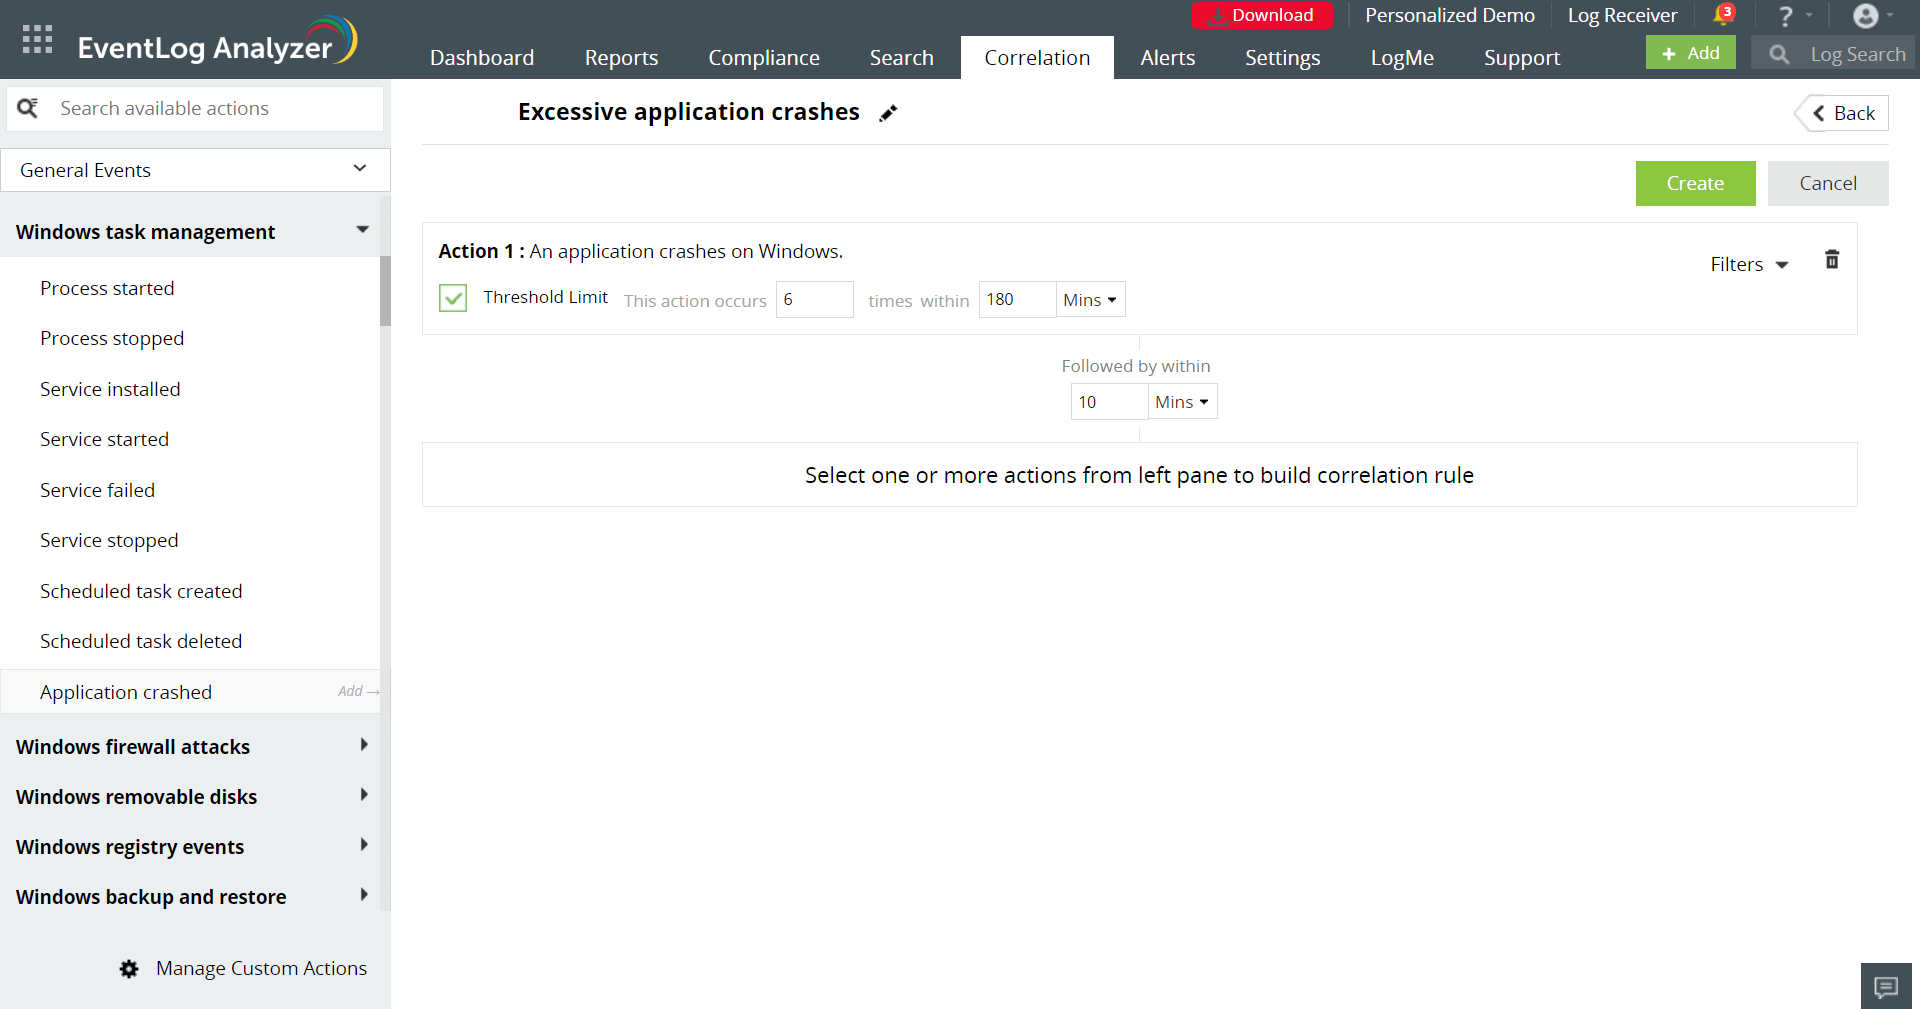Go Back to previous page

[1843, 113]
